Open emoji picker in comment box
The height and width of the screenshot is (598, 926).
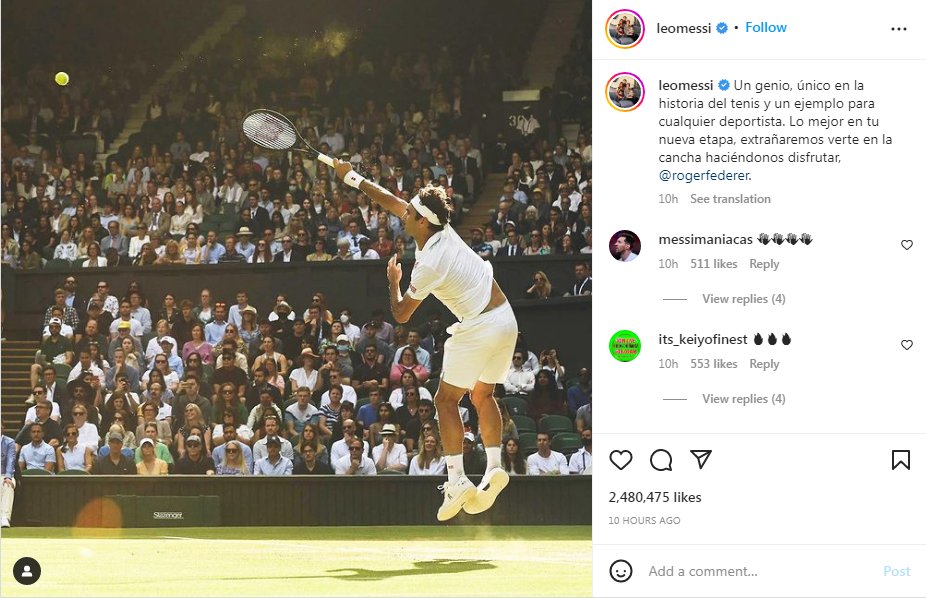tap(621, 571)
